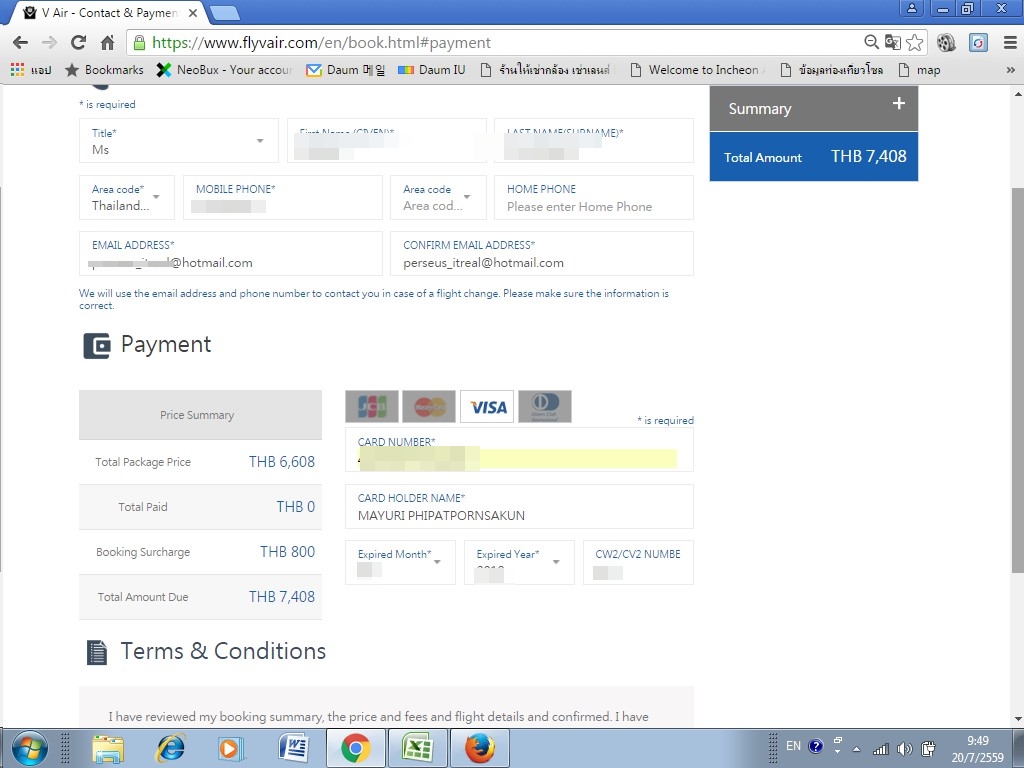Image resolution: width=1024 pixels, height=768 pixels.
Task: Pick the VISA card type
Action: point(487,406)
